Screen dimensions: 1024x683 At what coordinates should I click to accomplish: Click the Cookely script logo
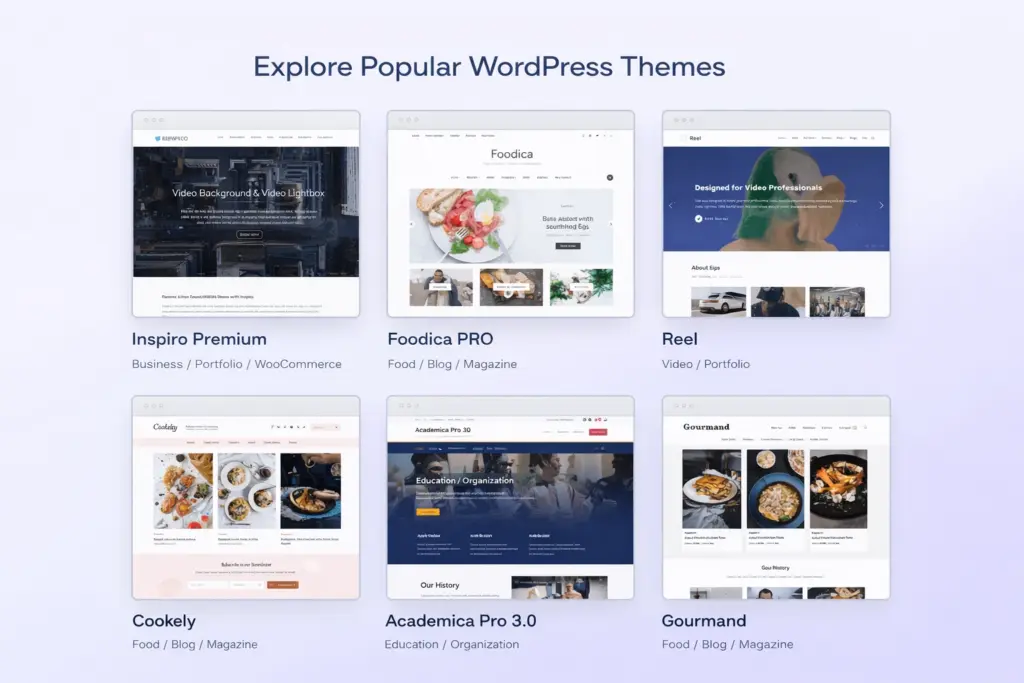[165, 426]
